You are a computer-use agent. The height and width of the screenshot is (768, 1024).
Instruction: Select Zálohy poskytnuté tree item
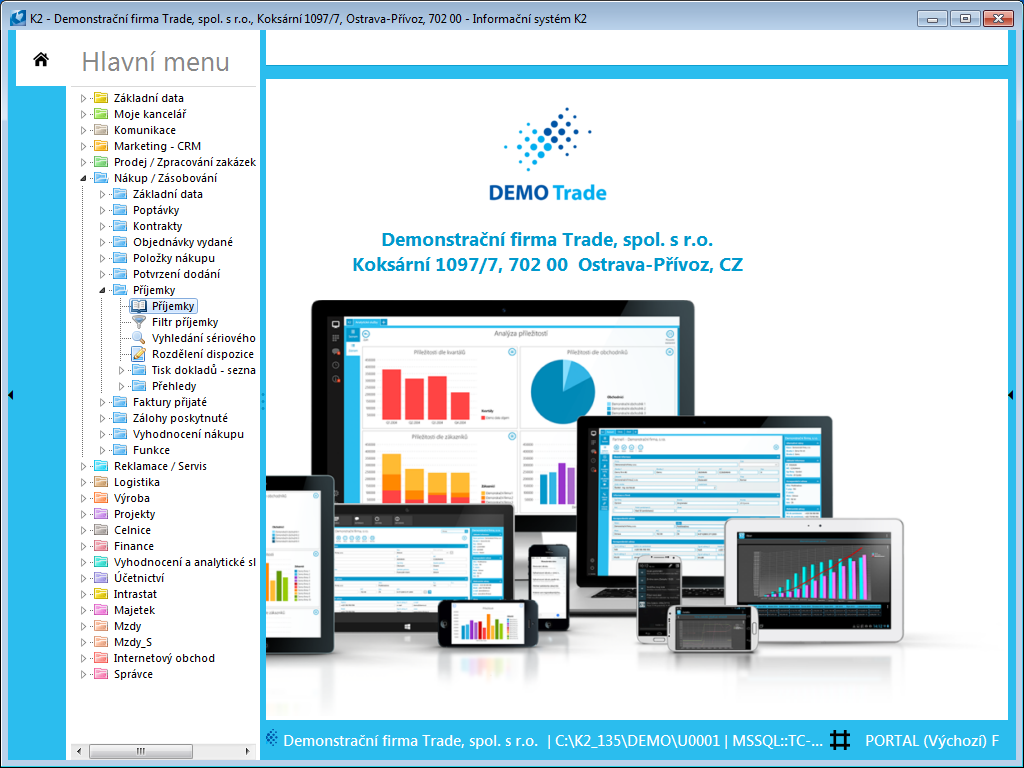pyautogui.click(x=180, y=418)
